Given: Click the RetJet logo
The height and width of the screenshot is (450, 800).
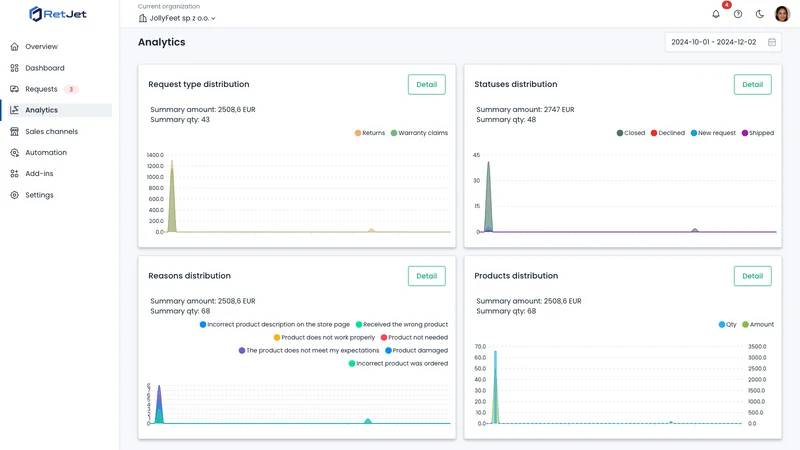Looking at the screenshot, I should (58, 14).
